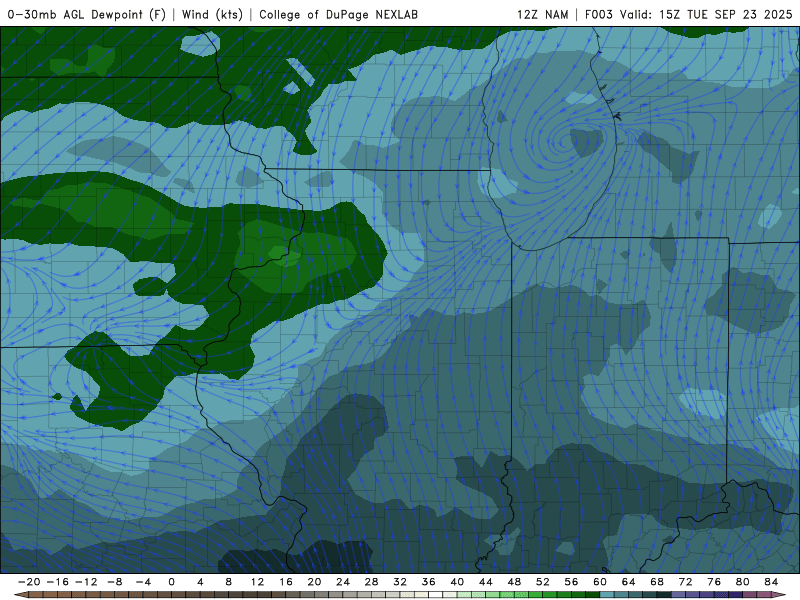This screenshot has width=800, height=600.
Task: Click the -8 value on the legend
Action: click(114, 582)
